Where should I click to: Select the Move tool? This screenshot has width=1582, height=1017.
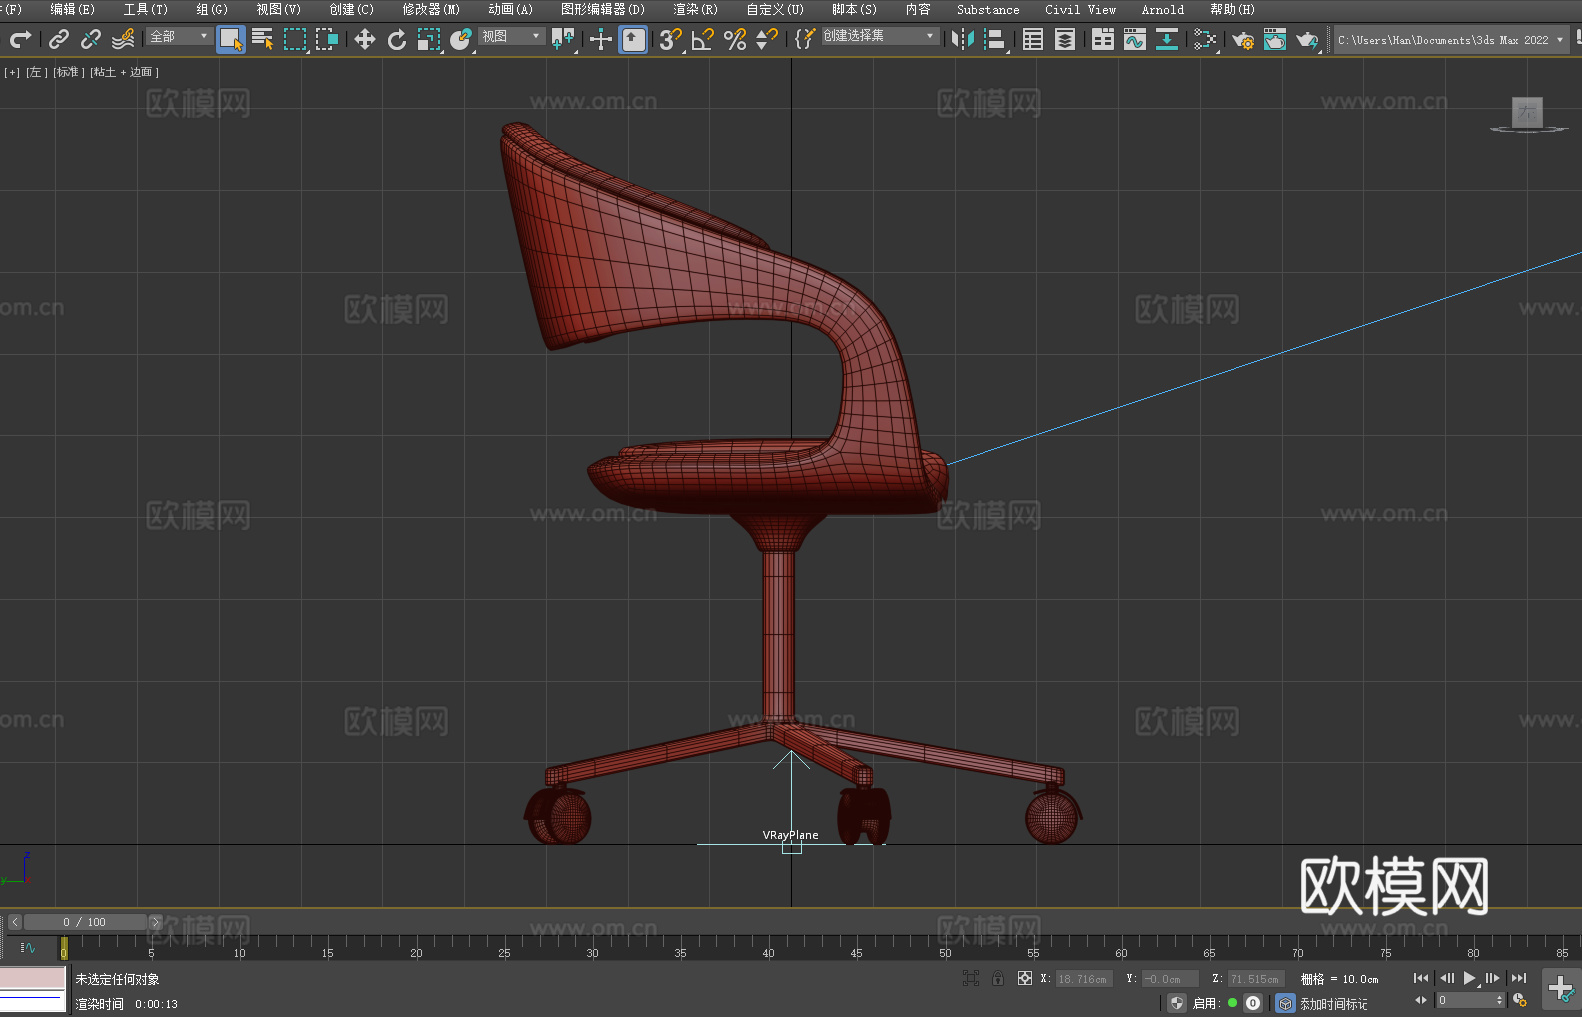click(x=365, y=39)
